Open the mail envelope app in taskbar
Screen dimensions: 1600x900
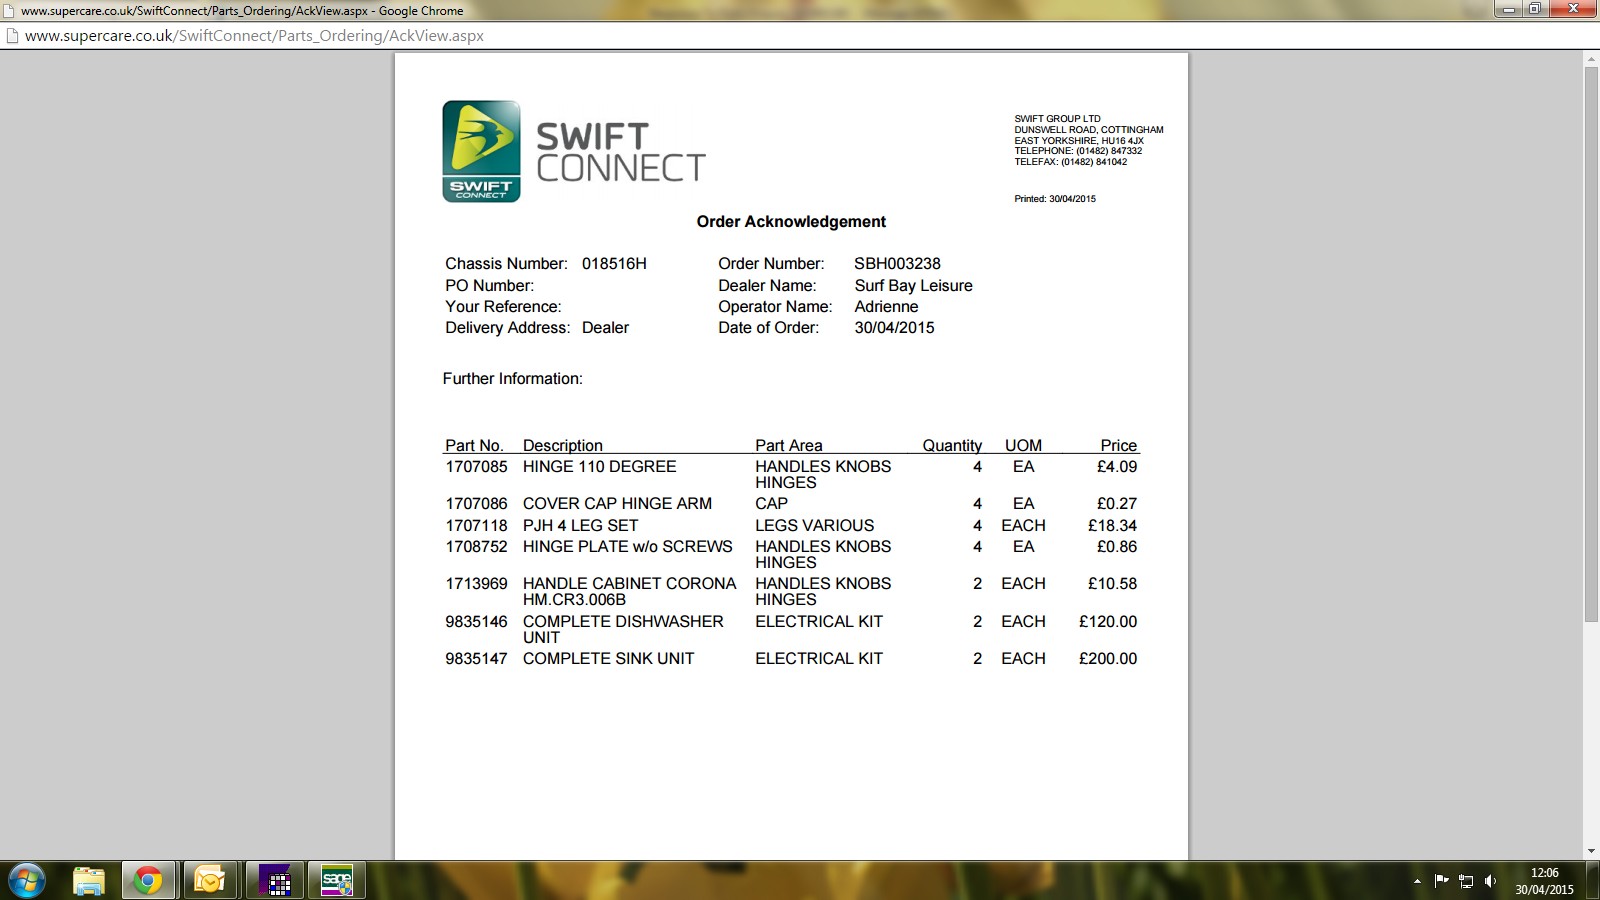[x=210, y=881]
